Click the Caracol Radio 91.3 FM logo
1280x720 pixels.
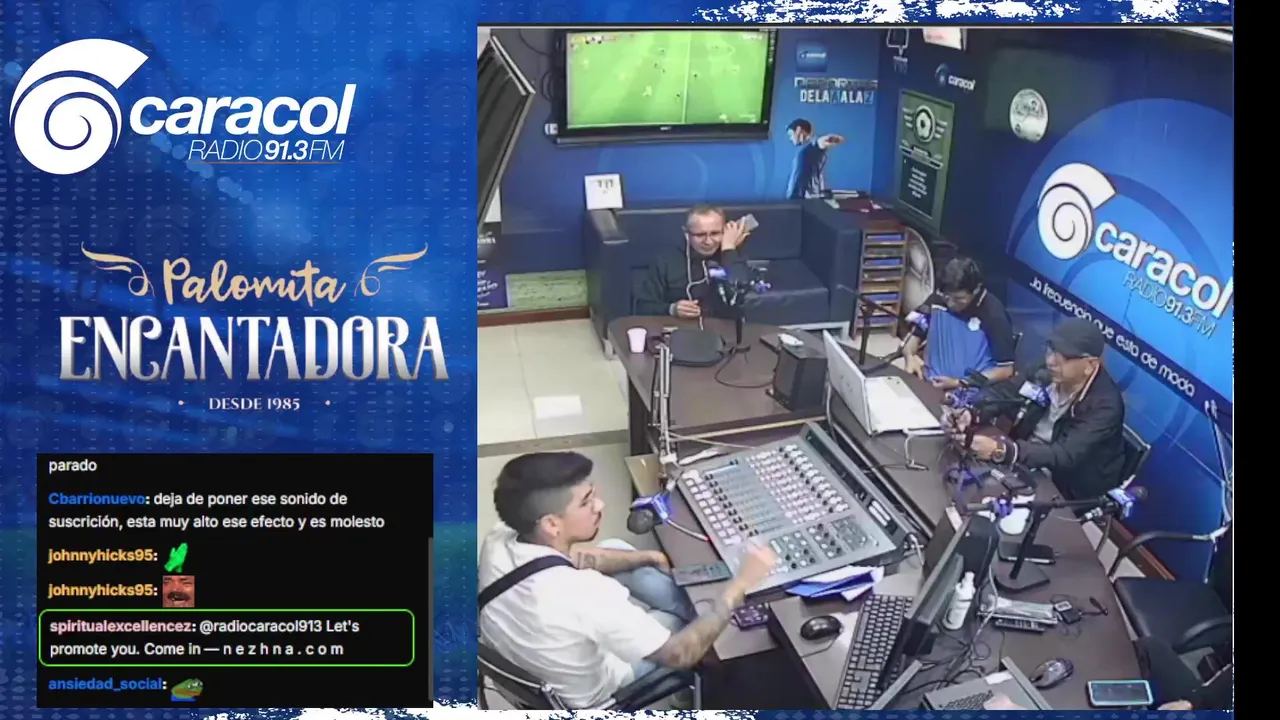pos(182,105)
